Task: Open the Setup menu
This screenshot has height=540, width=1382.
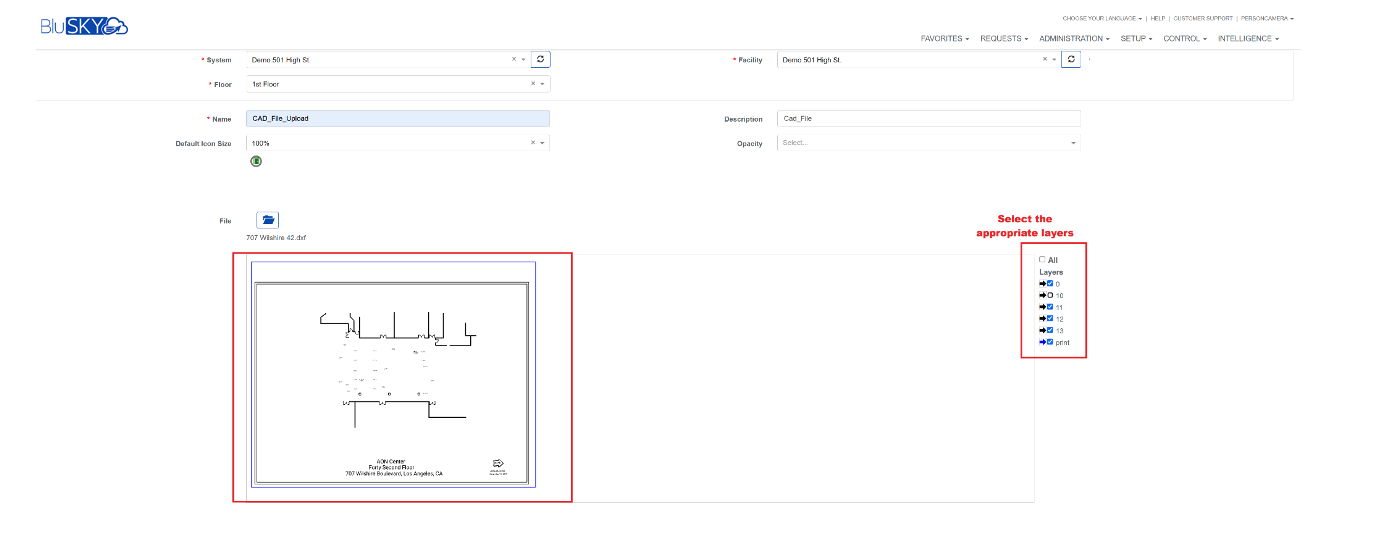Action: point(1135,39)
